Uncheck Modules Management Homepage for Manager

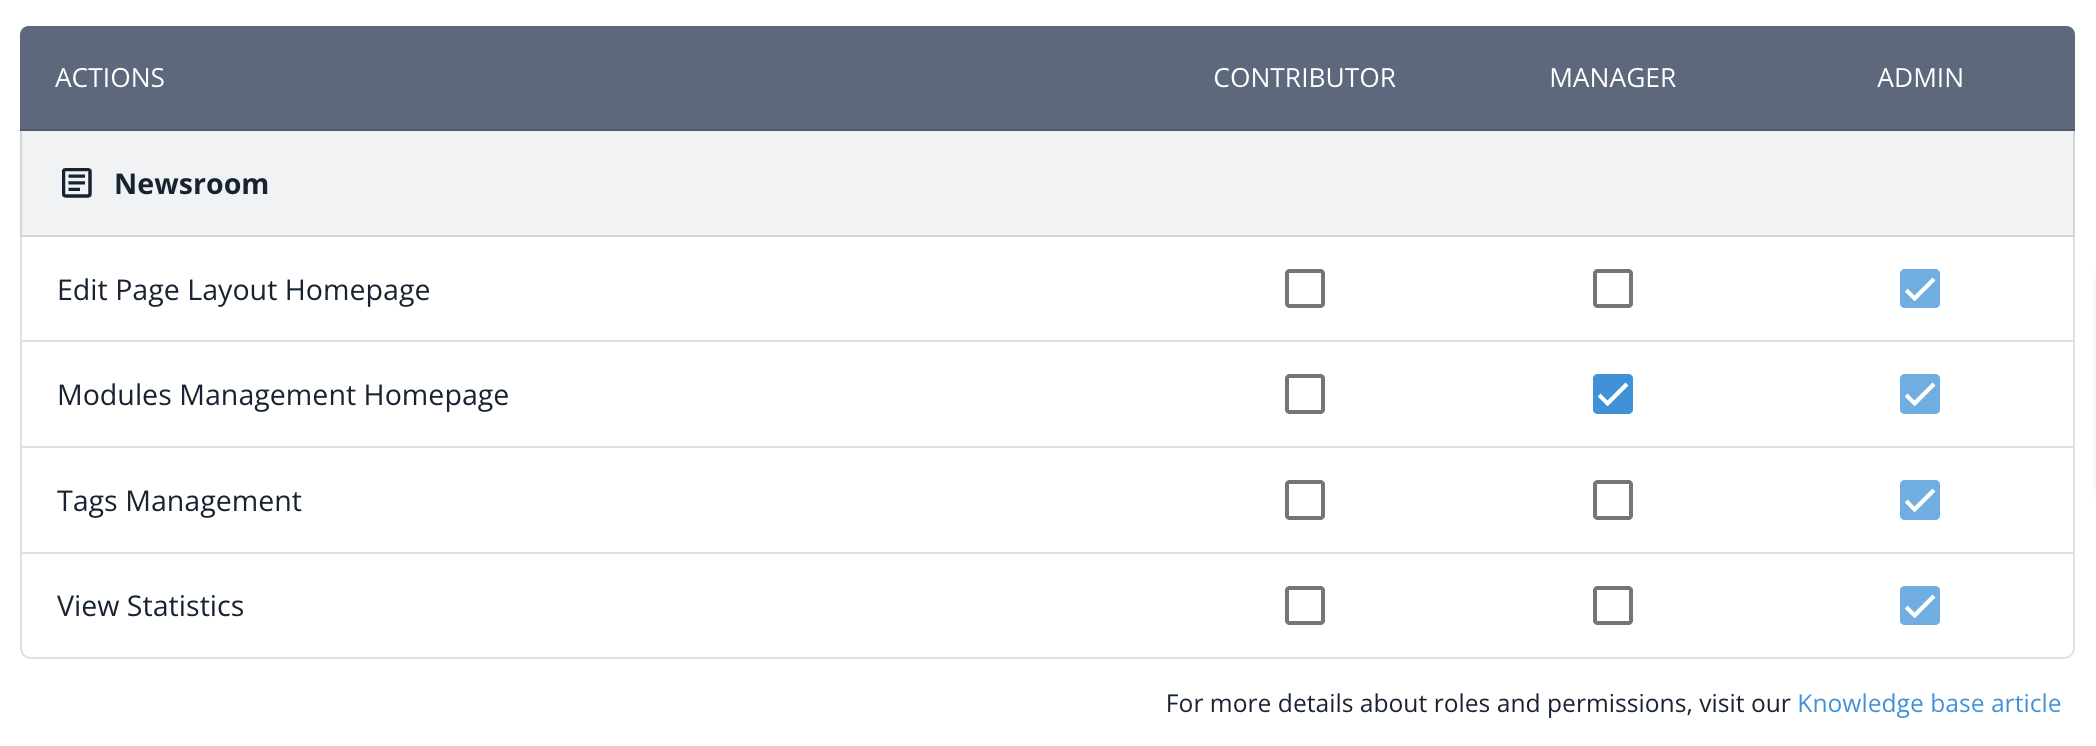pos(1612,394)
